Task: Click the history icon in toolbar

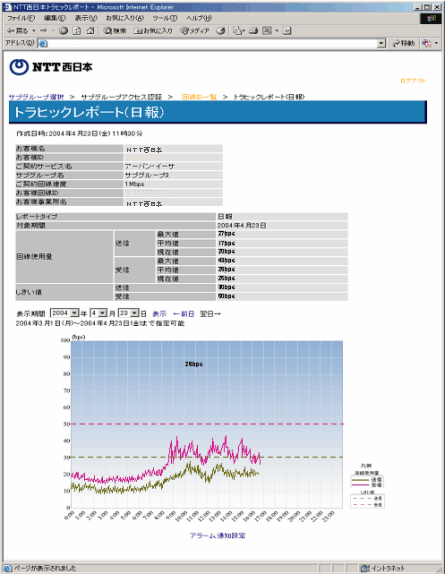Action: click(x=220, y=31)
